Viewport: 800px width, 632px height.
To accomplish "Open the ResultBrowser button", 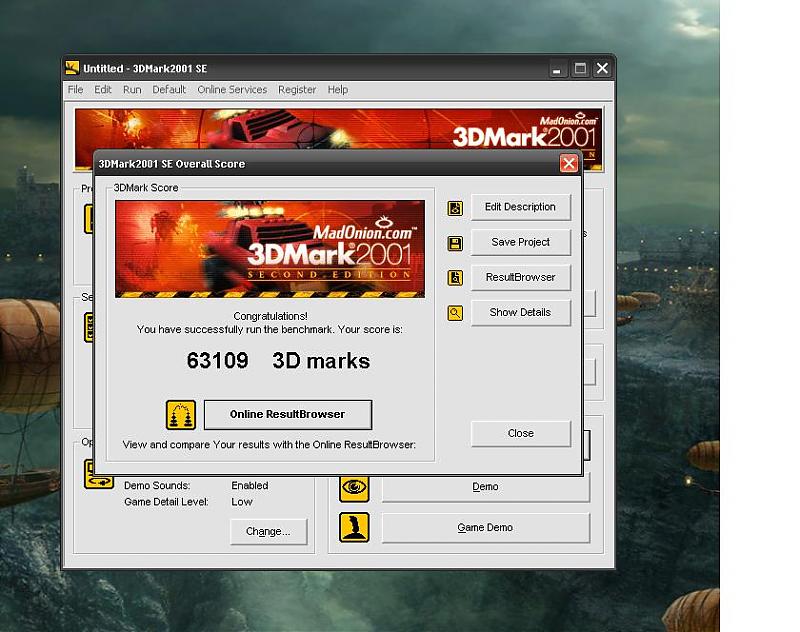I will pyautogui.click(x=520, y=277).
